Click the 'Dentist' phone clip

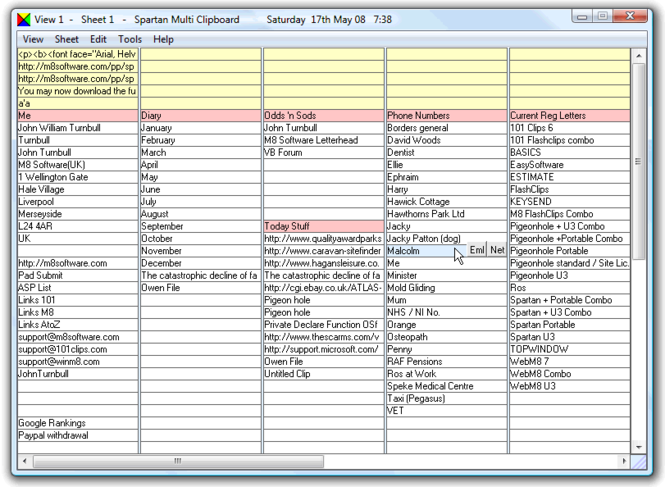point(447,152)
